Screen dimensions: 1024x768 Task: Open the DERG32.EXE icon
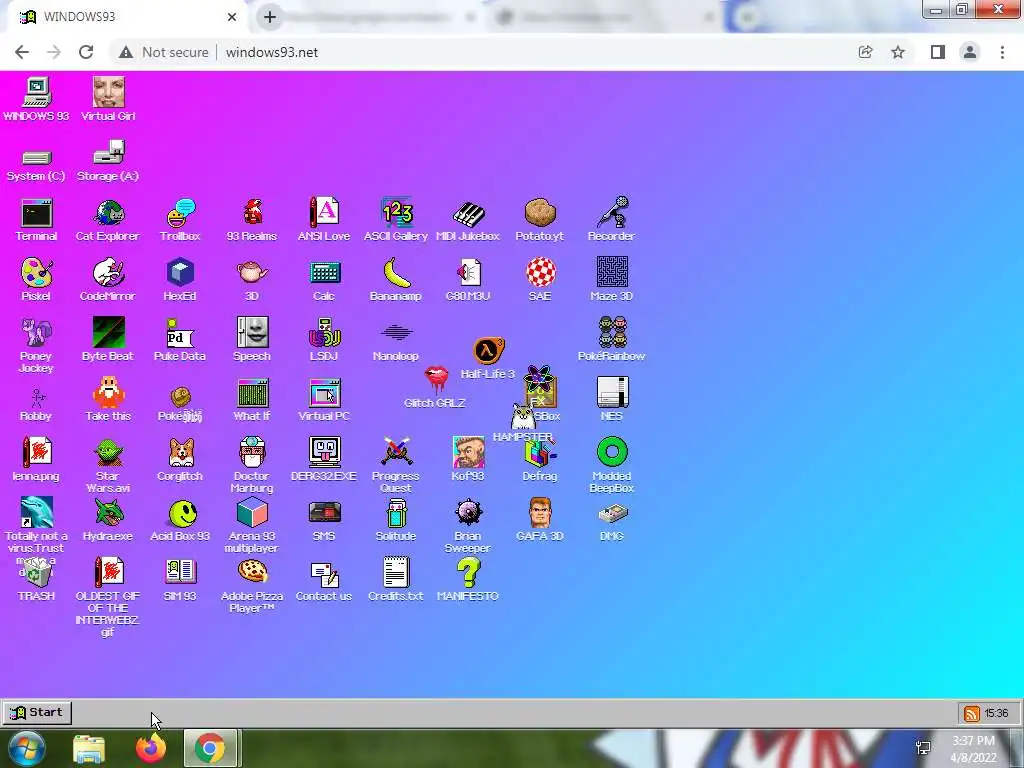click(x=325, y=452)
